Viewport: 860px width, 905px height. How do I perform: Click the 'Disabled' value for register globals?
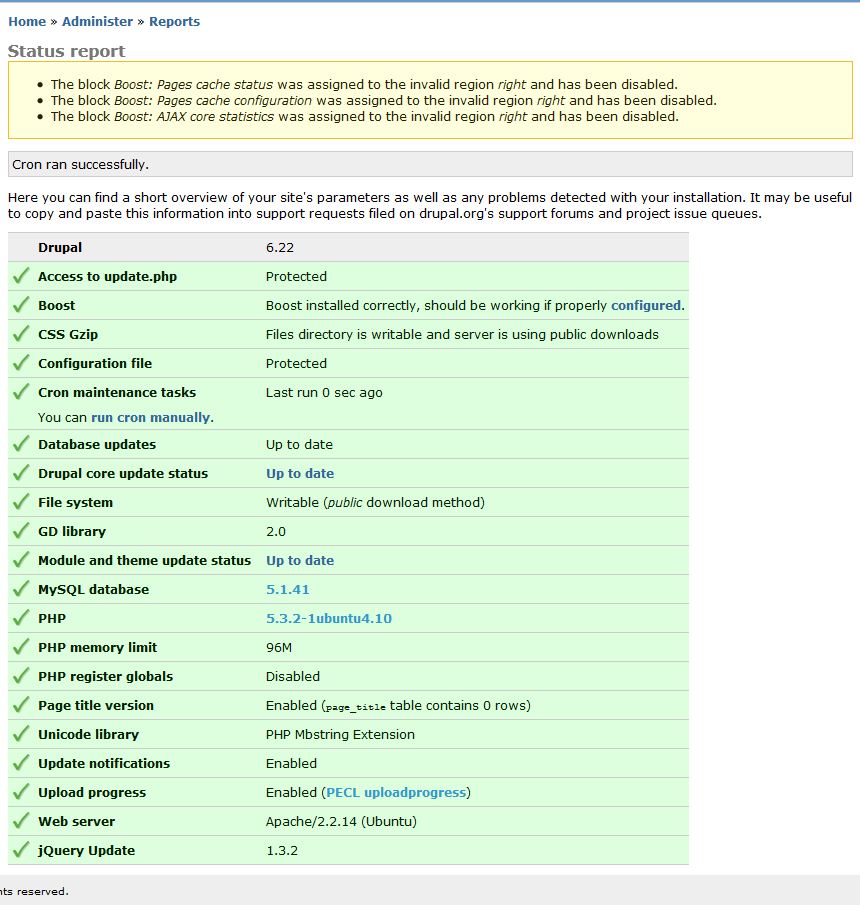tap(293, 676)
